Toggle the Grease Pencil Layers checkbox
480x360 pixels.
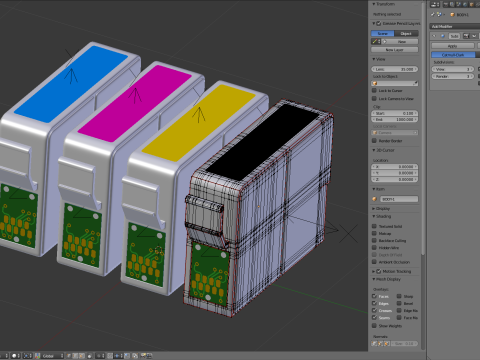[x=379, y=23]
